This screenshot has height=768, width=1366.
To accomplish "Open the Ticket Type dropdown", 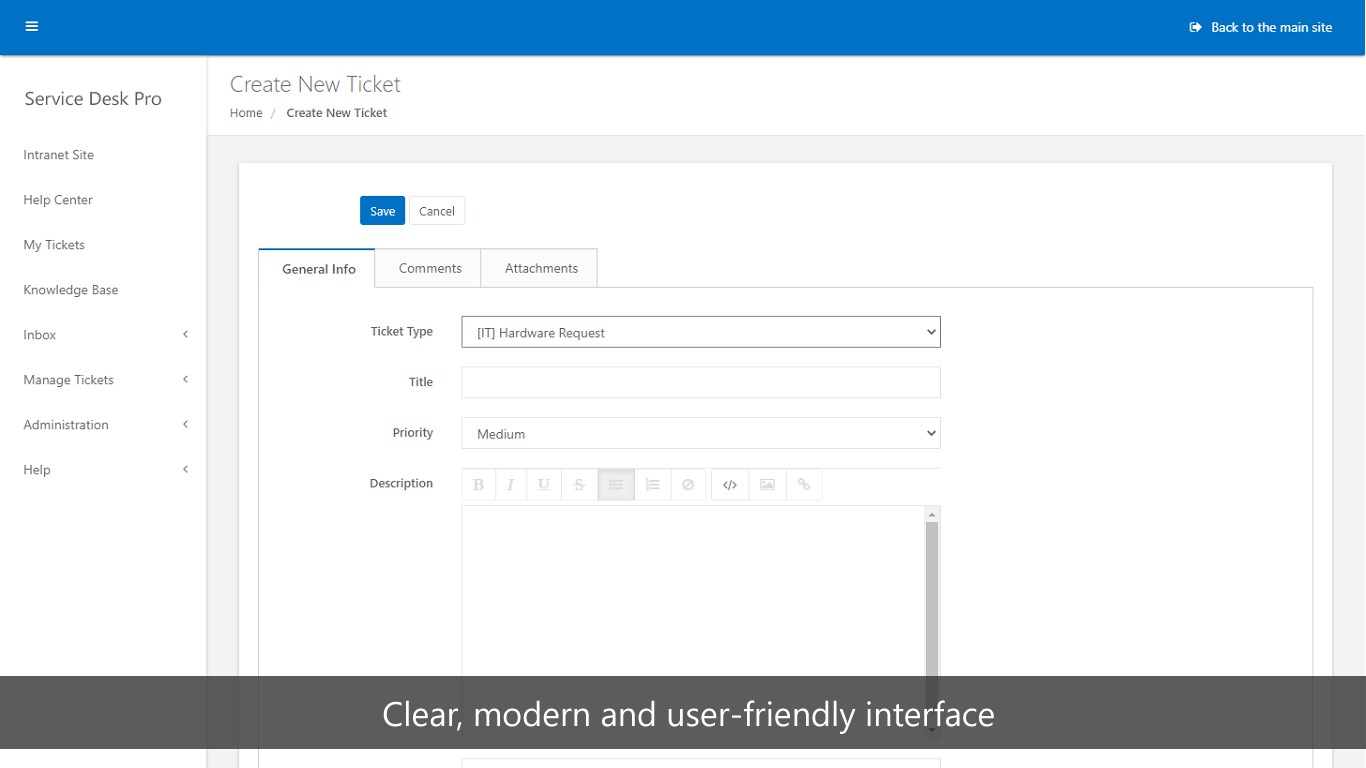I will click(700, 332).
